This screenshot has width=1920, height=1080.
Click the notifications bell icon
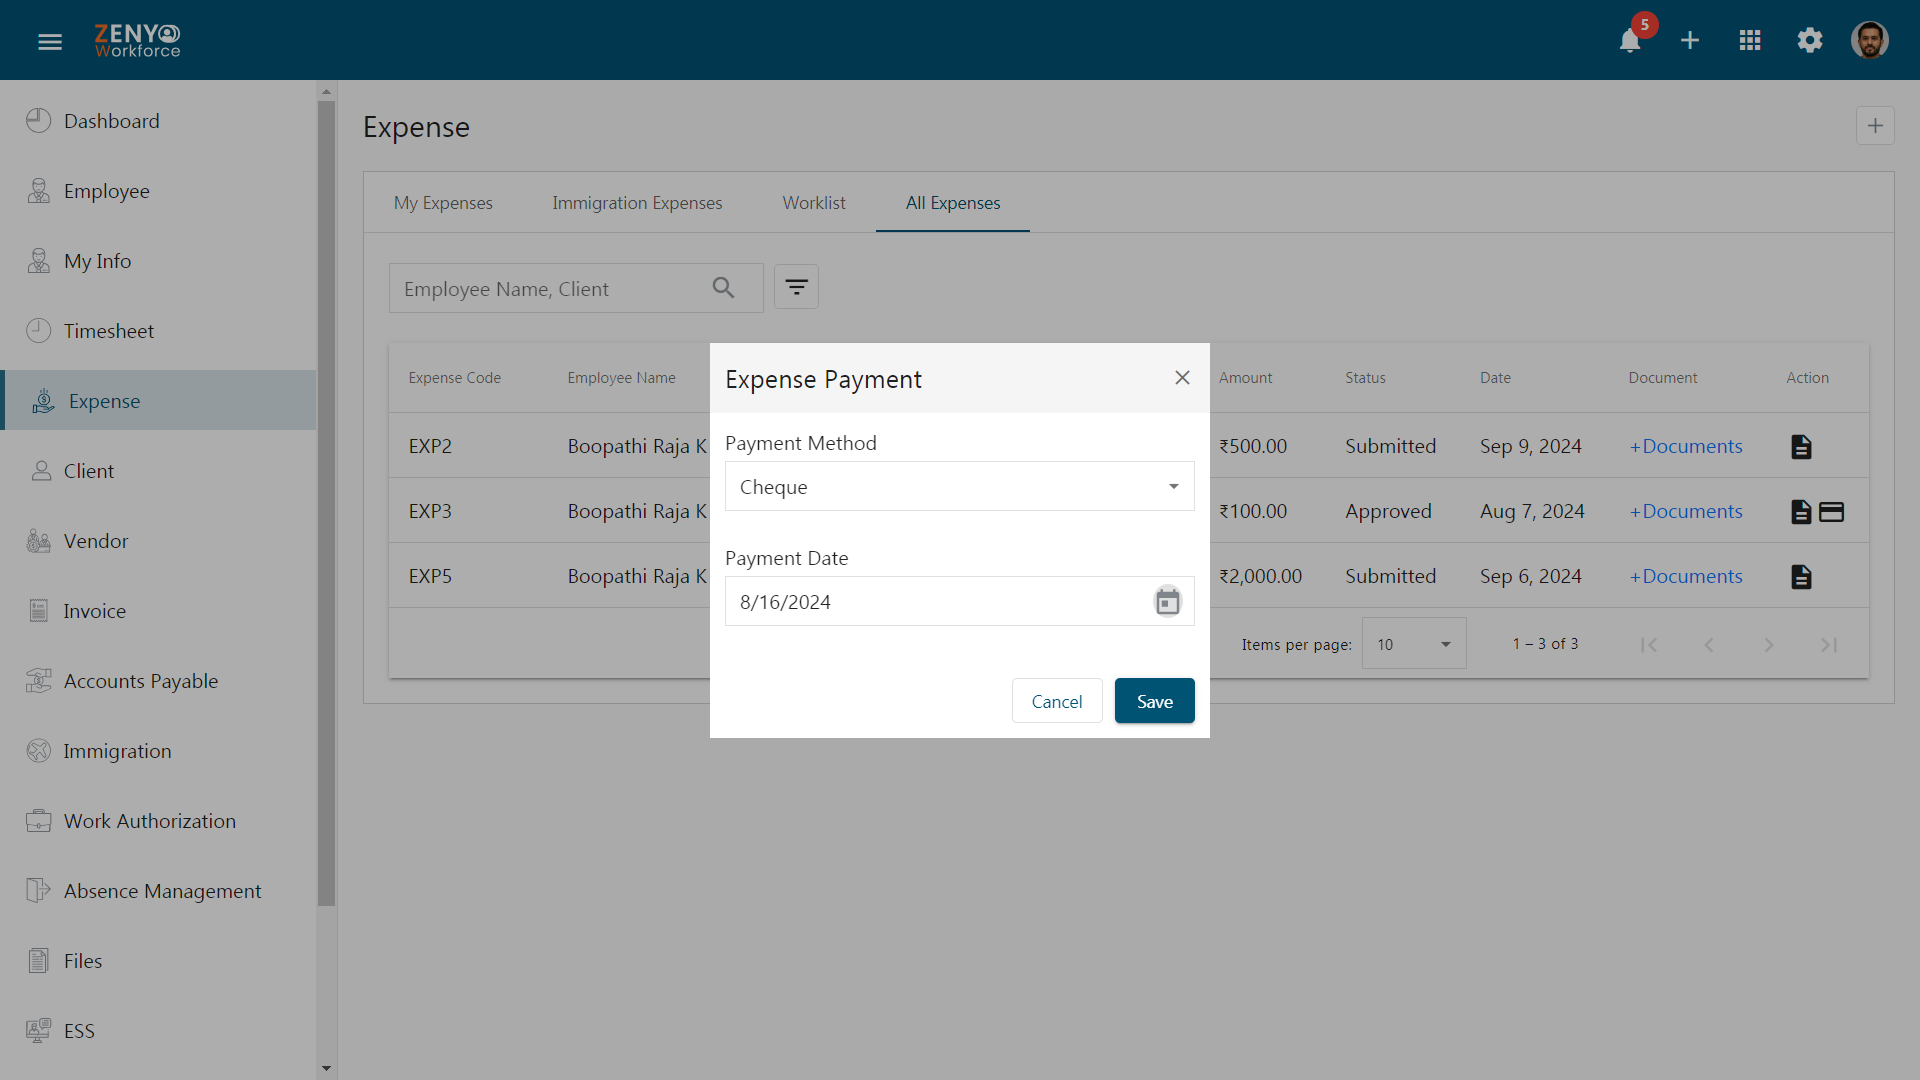1630,41
